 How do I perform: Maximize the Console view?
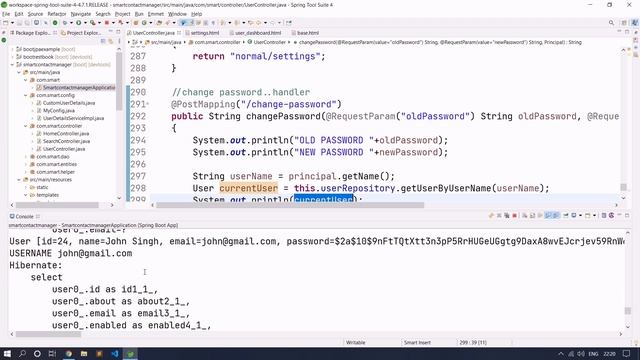[627, 215]
